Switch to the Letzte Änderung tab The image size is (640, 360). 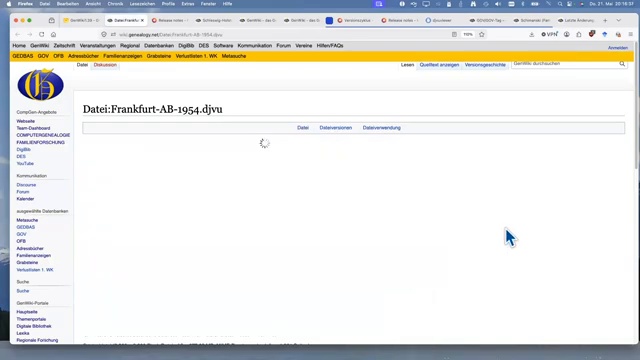point(576,20)
